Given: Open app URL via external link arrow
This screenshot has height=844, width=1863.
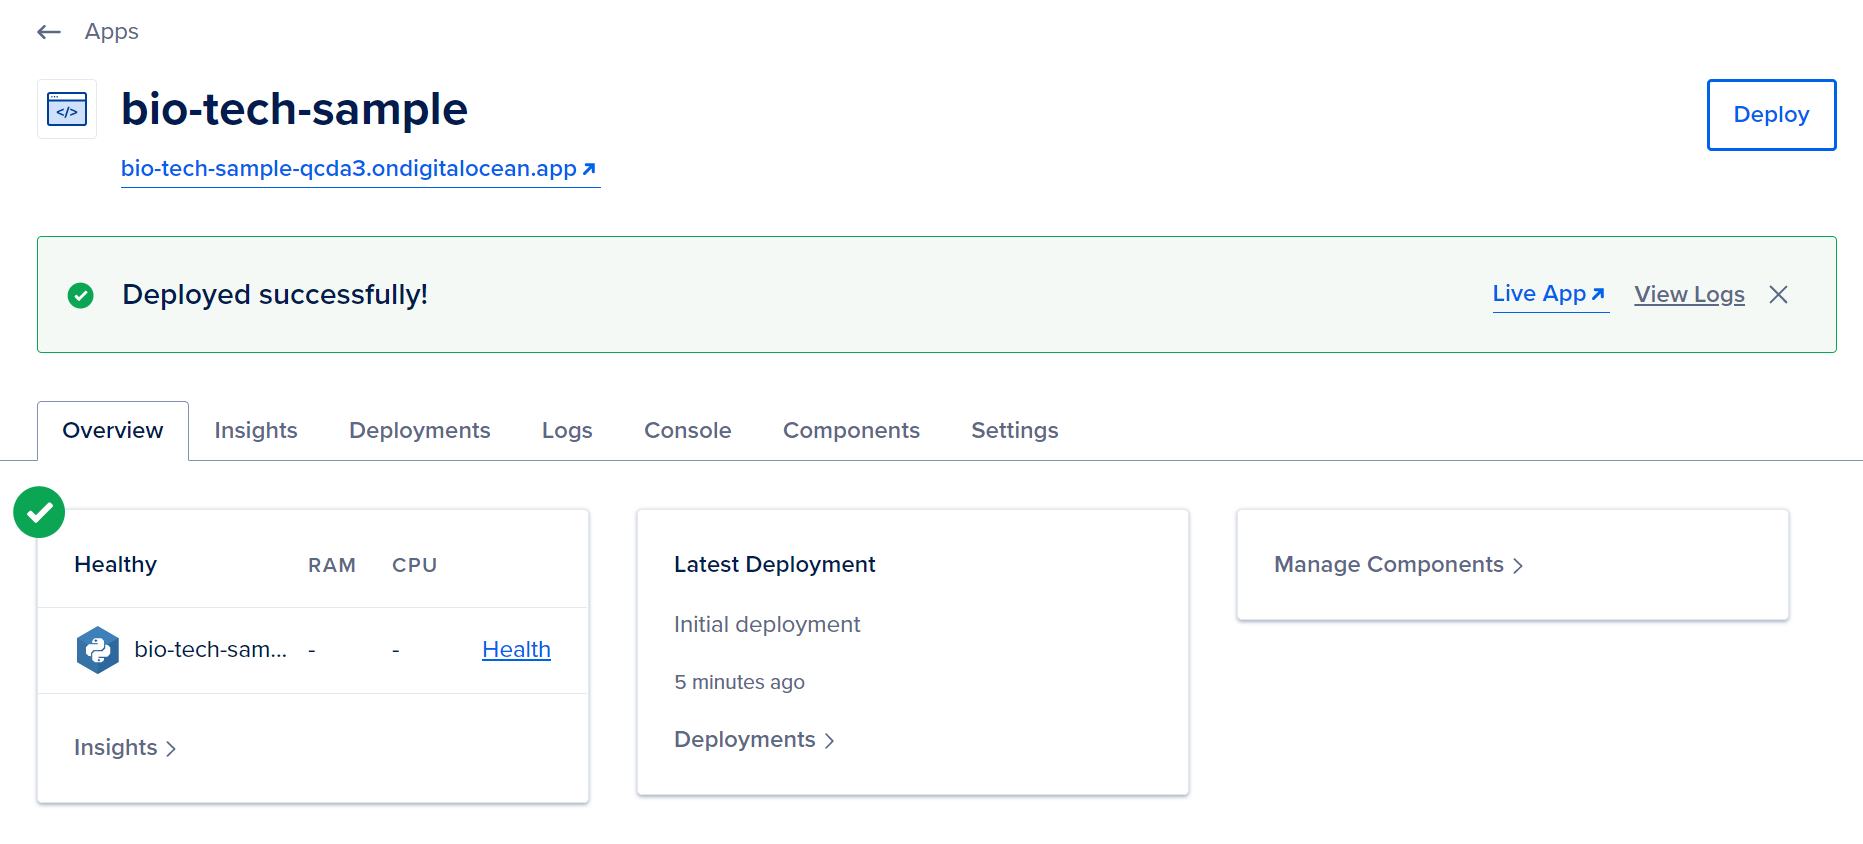Looking at the screenshot, I should point(589,169).
